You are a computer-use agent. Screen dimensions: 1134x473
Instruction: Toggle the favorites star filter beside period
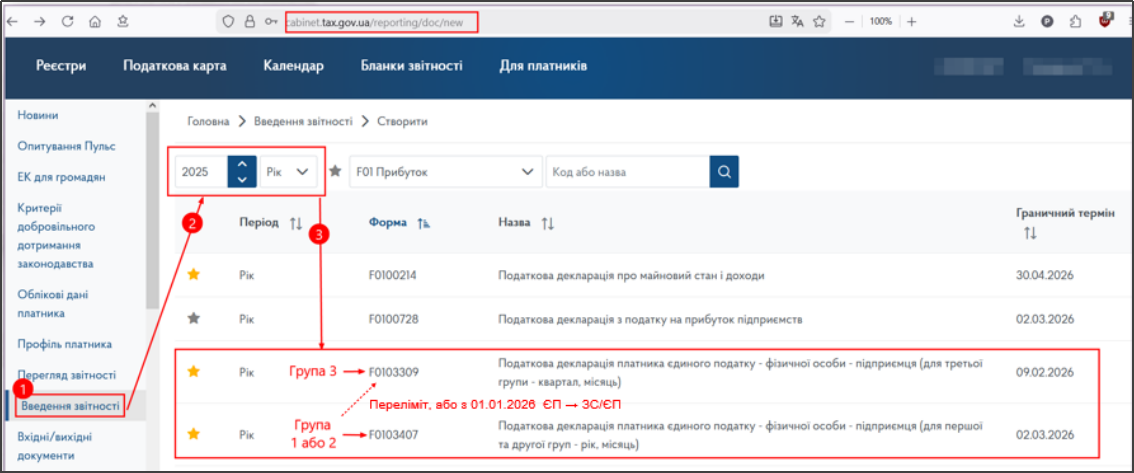[336, 171]
